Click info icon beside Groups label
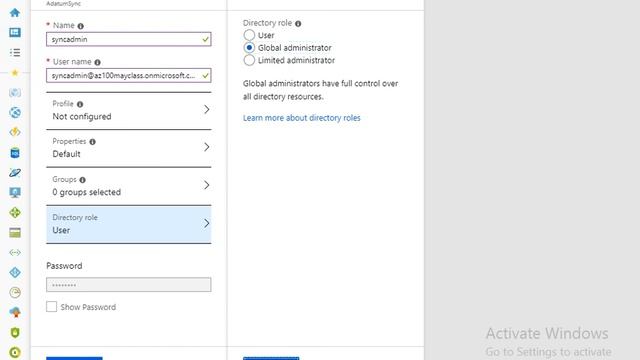Image resolution: width=640 pixels, height=360 pixels. (82, 180)
